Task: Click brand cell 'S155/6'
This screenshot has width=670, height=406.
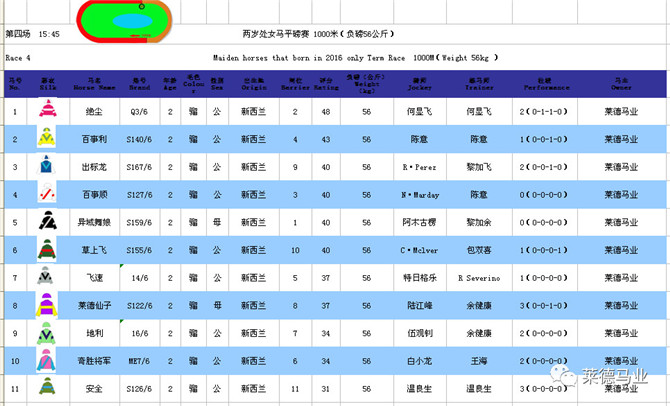Action: click(x=139, y=250)
